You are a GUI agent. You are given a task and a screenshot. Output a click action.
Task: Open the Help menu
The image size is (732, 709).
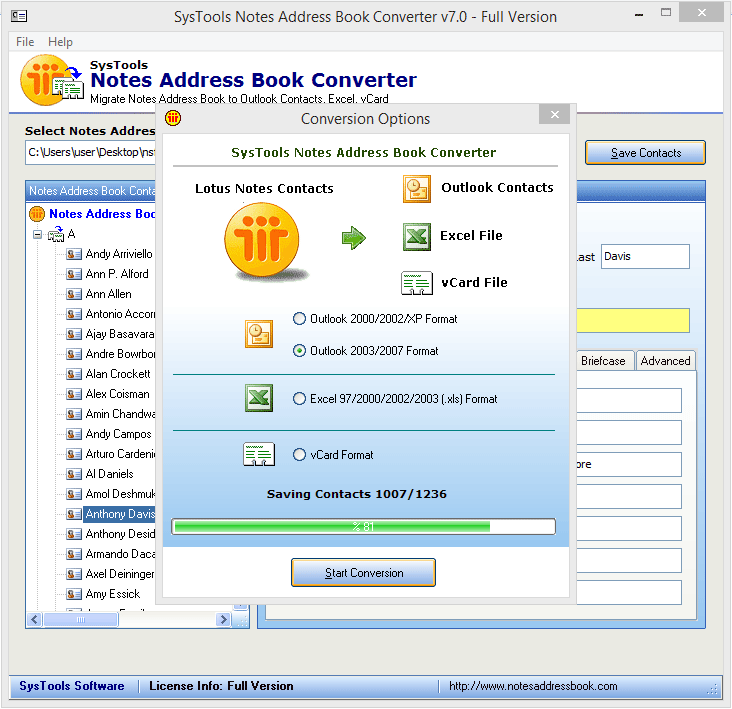[x=60, y=42]
